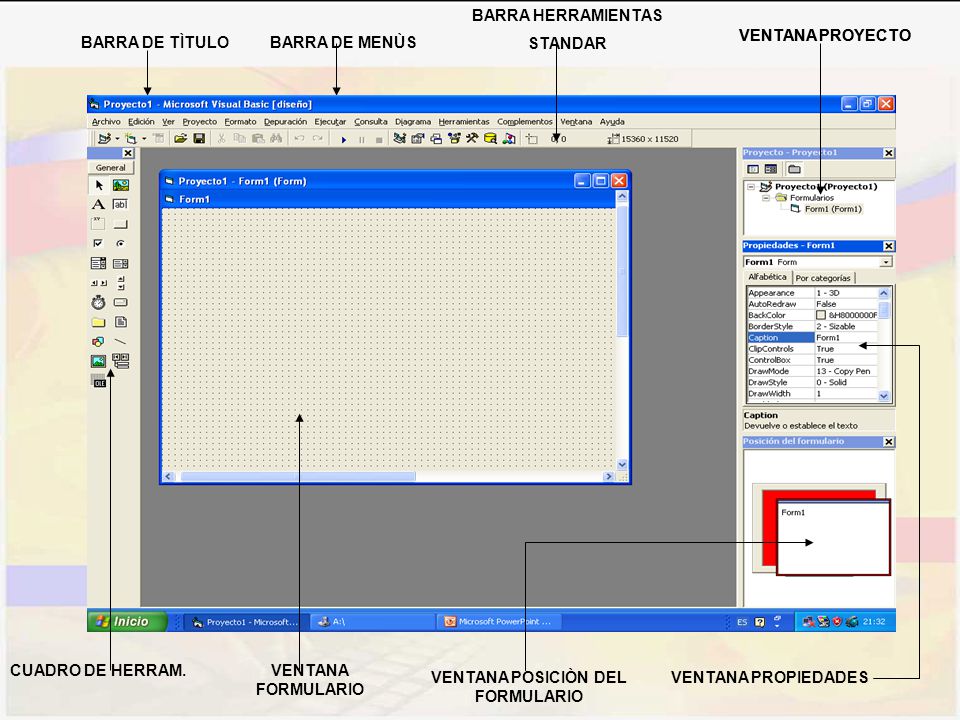Click the Find binoculars toolbar icon
960x720 pixels.
[276, 139]
